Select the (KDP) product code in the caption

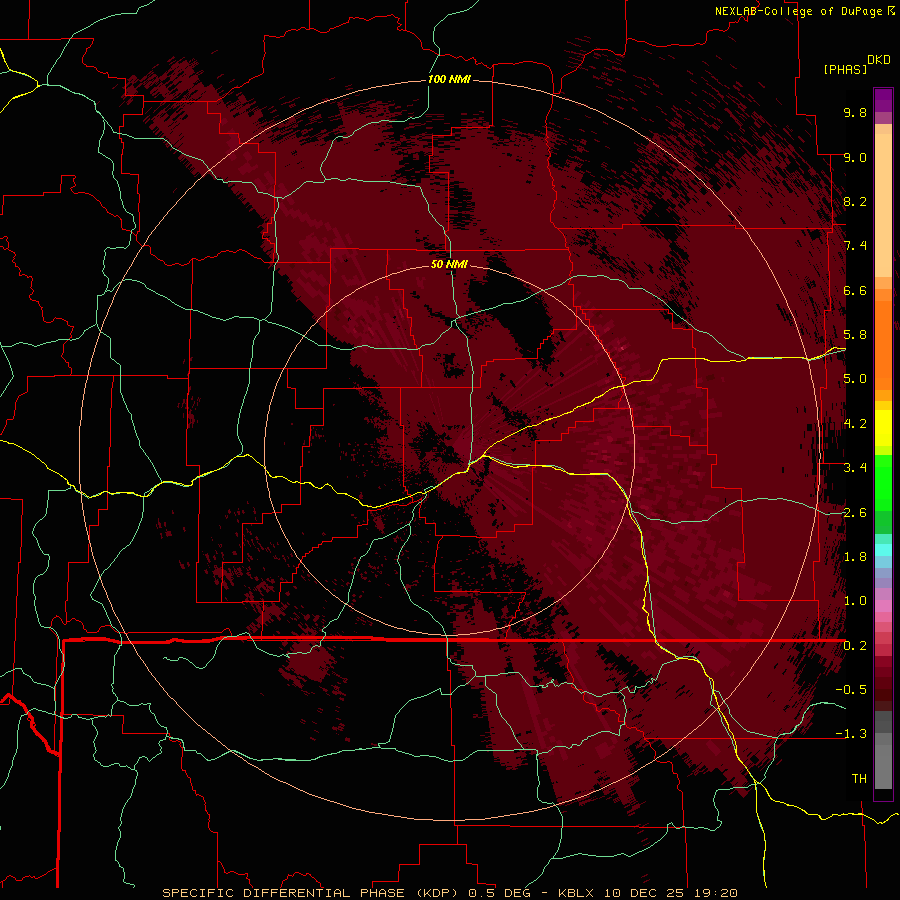pos(437,893)
